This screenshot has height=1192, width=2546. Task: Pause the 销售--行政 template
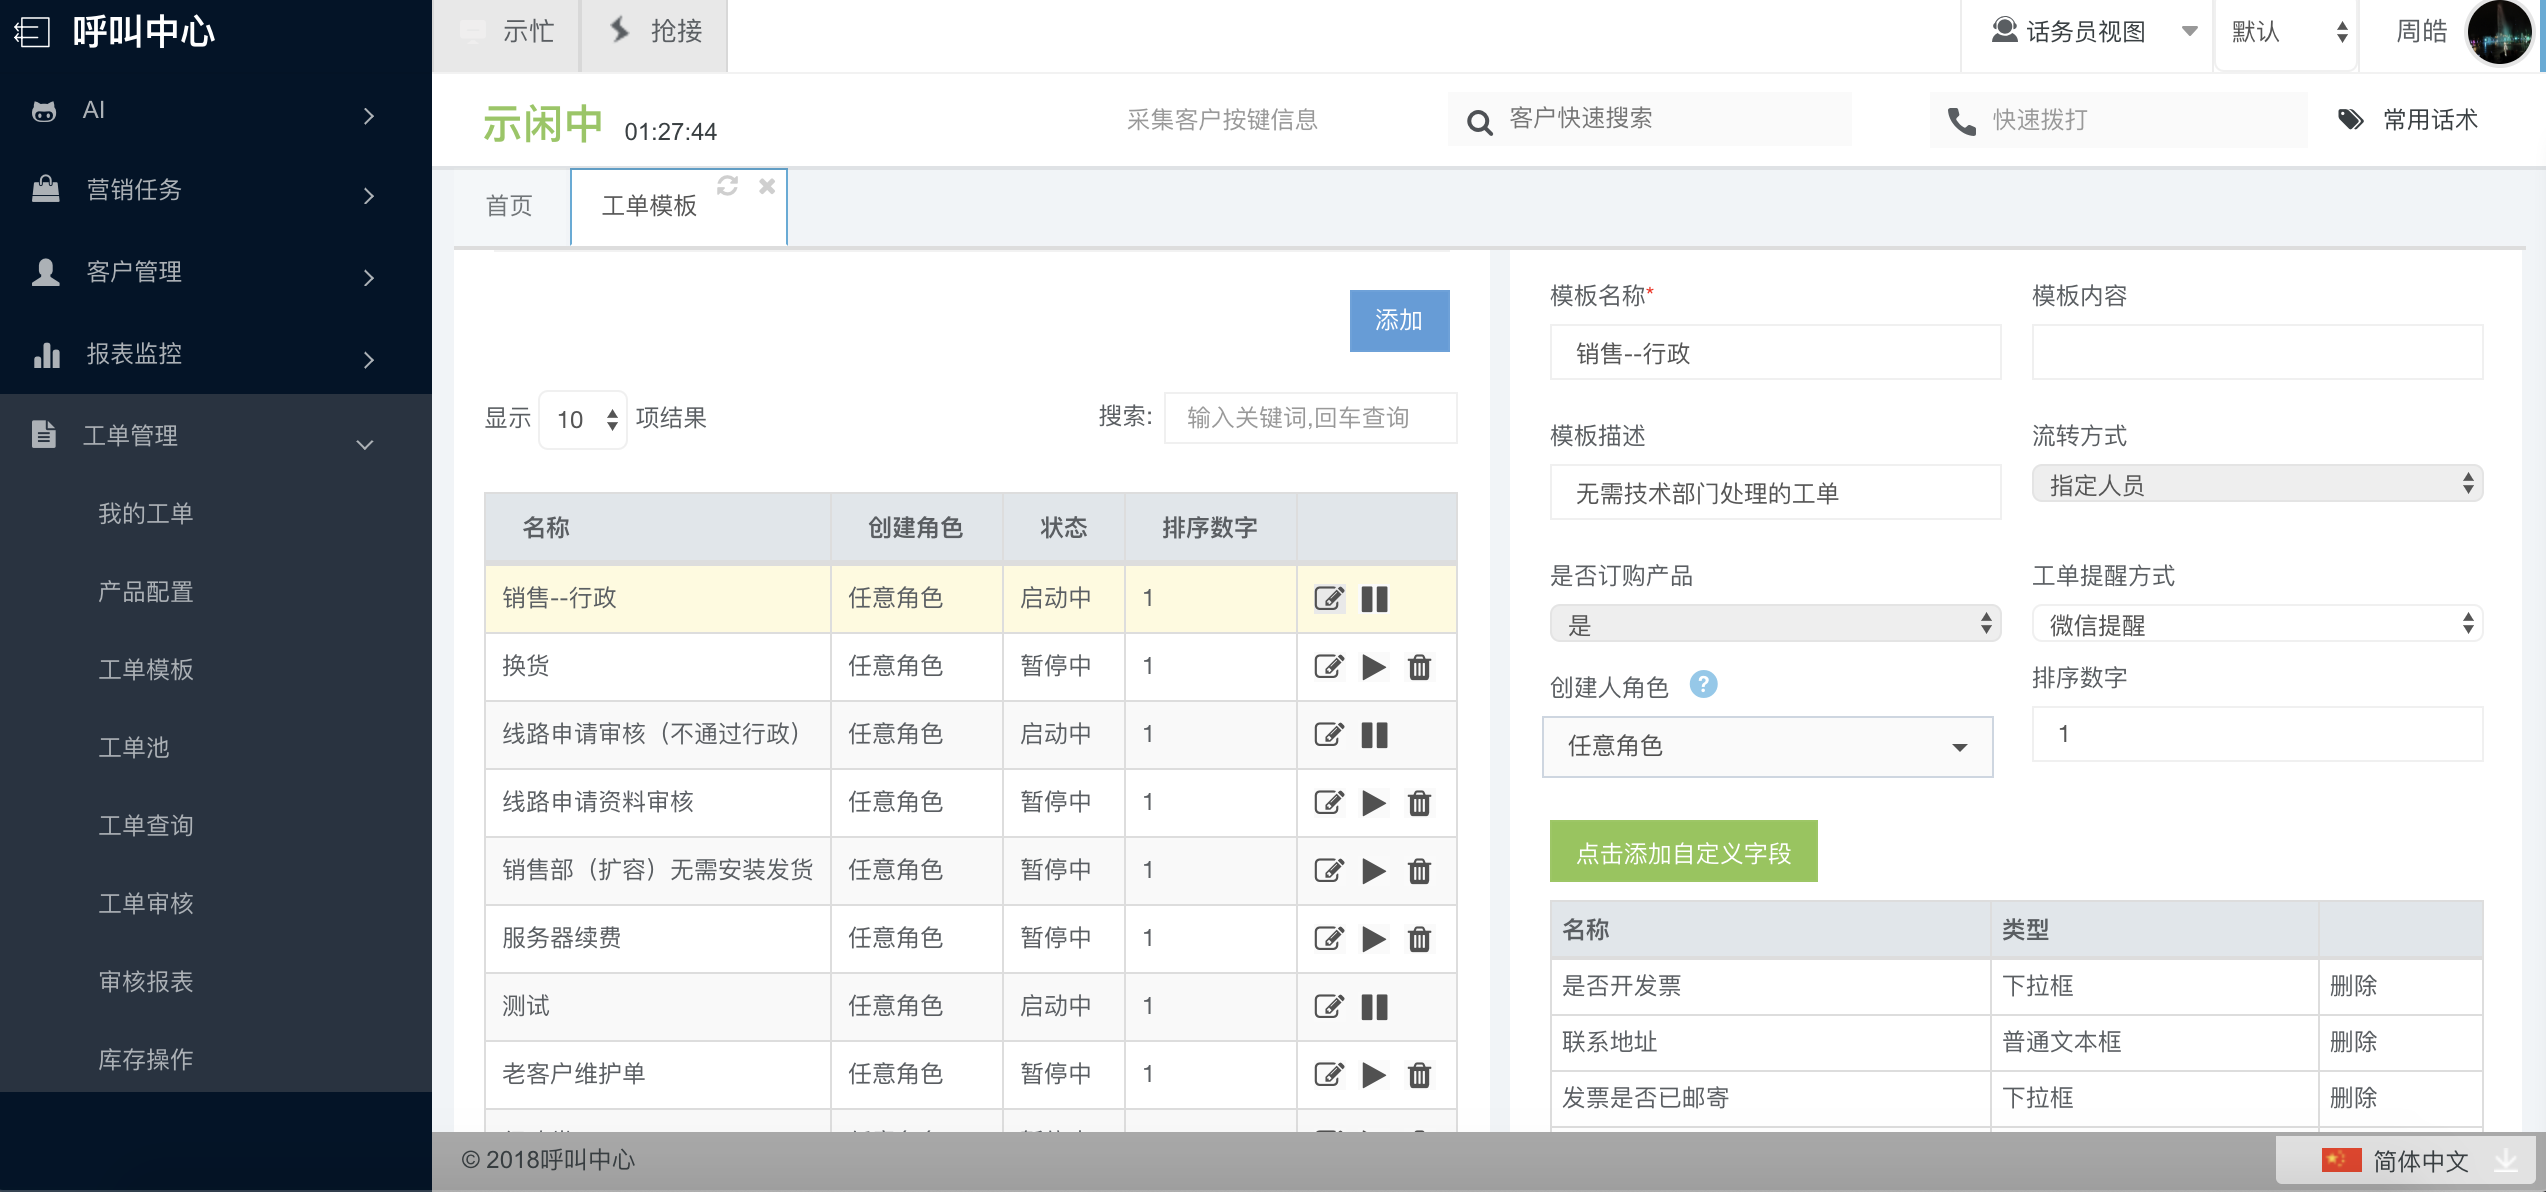click(x=1374, y=599)
